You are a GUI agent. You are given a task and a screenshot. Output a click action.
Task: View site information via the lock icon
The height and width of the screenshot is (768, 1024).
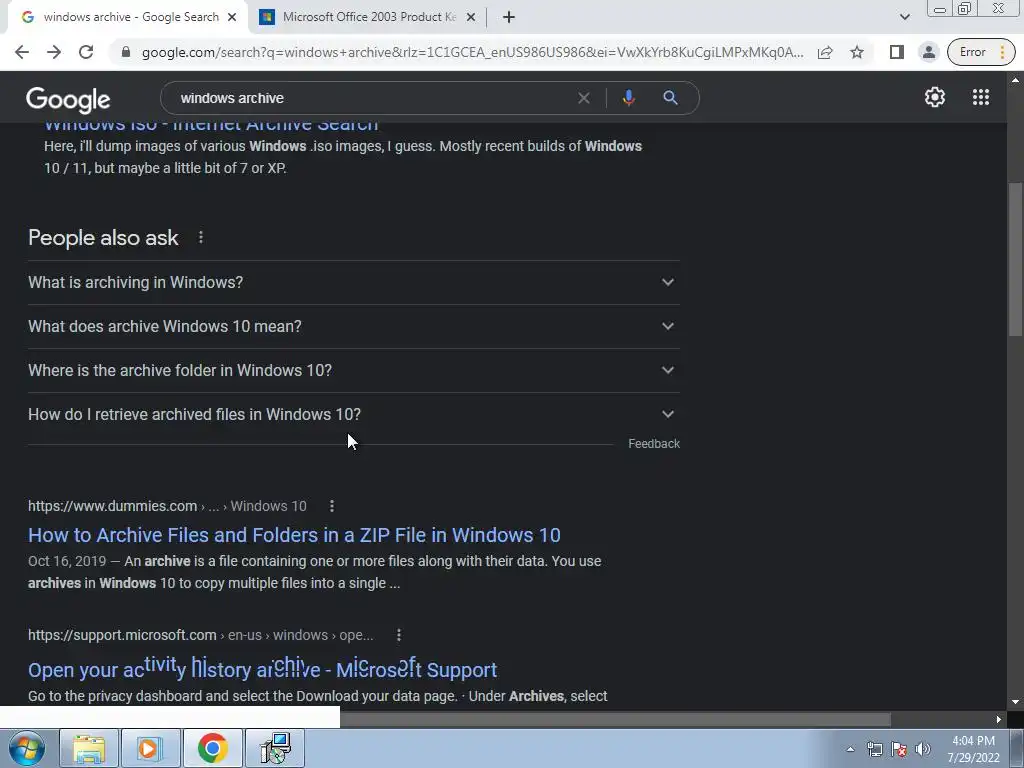point(126,52)
